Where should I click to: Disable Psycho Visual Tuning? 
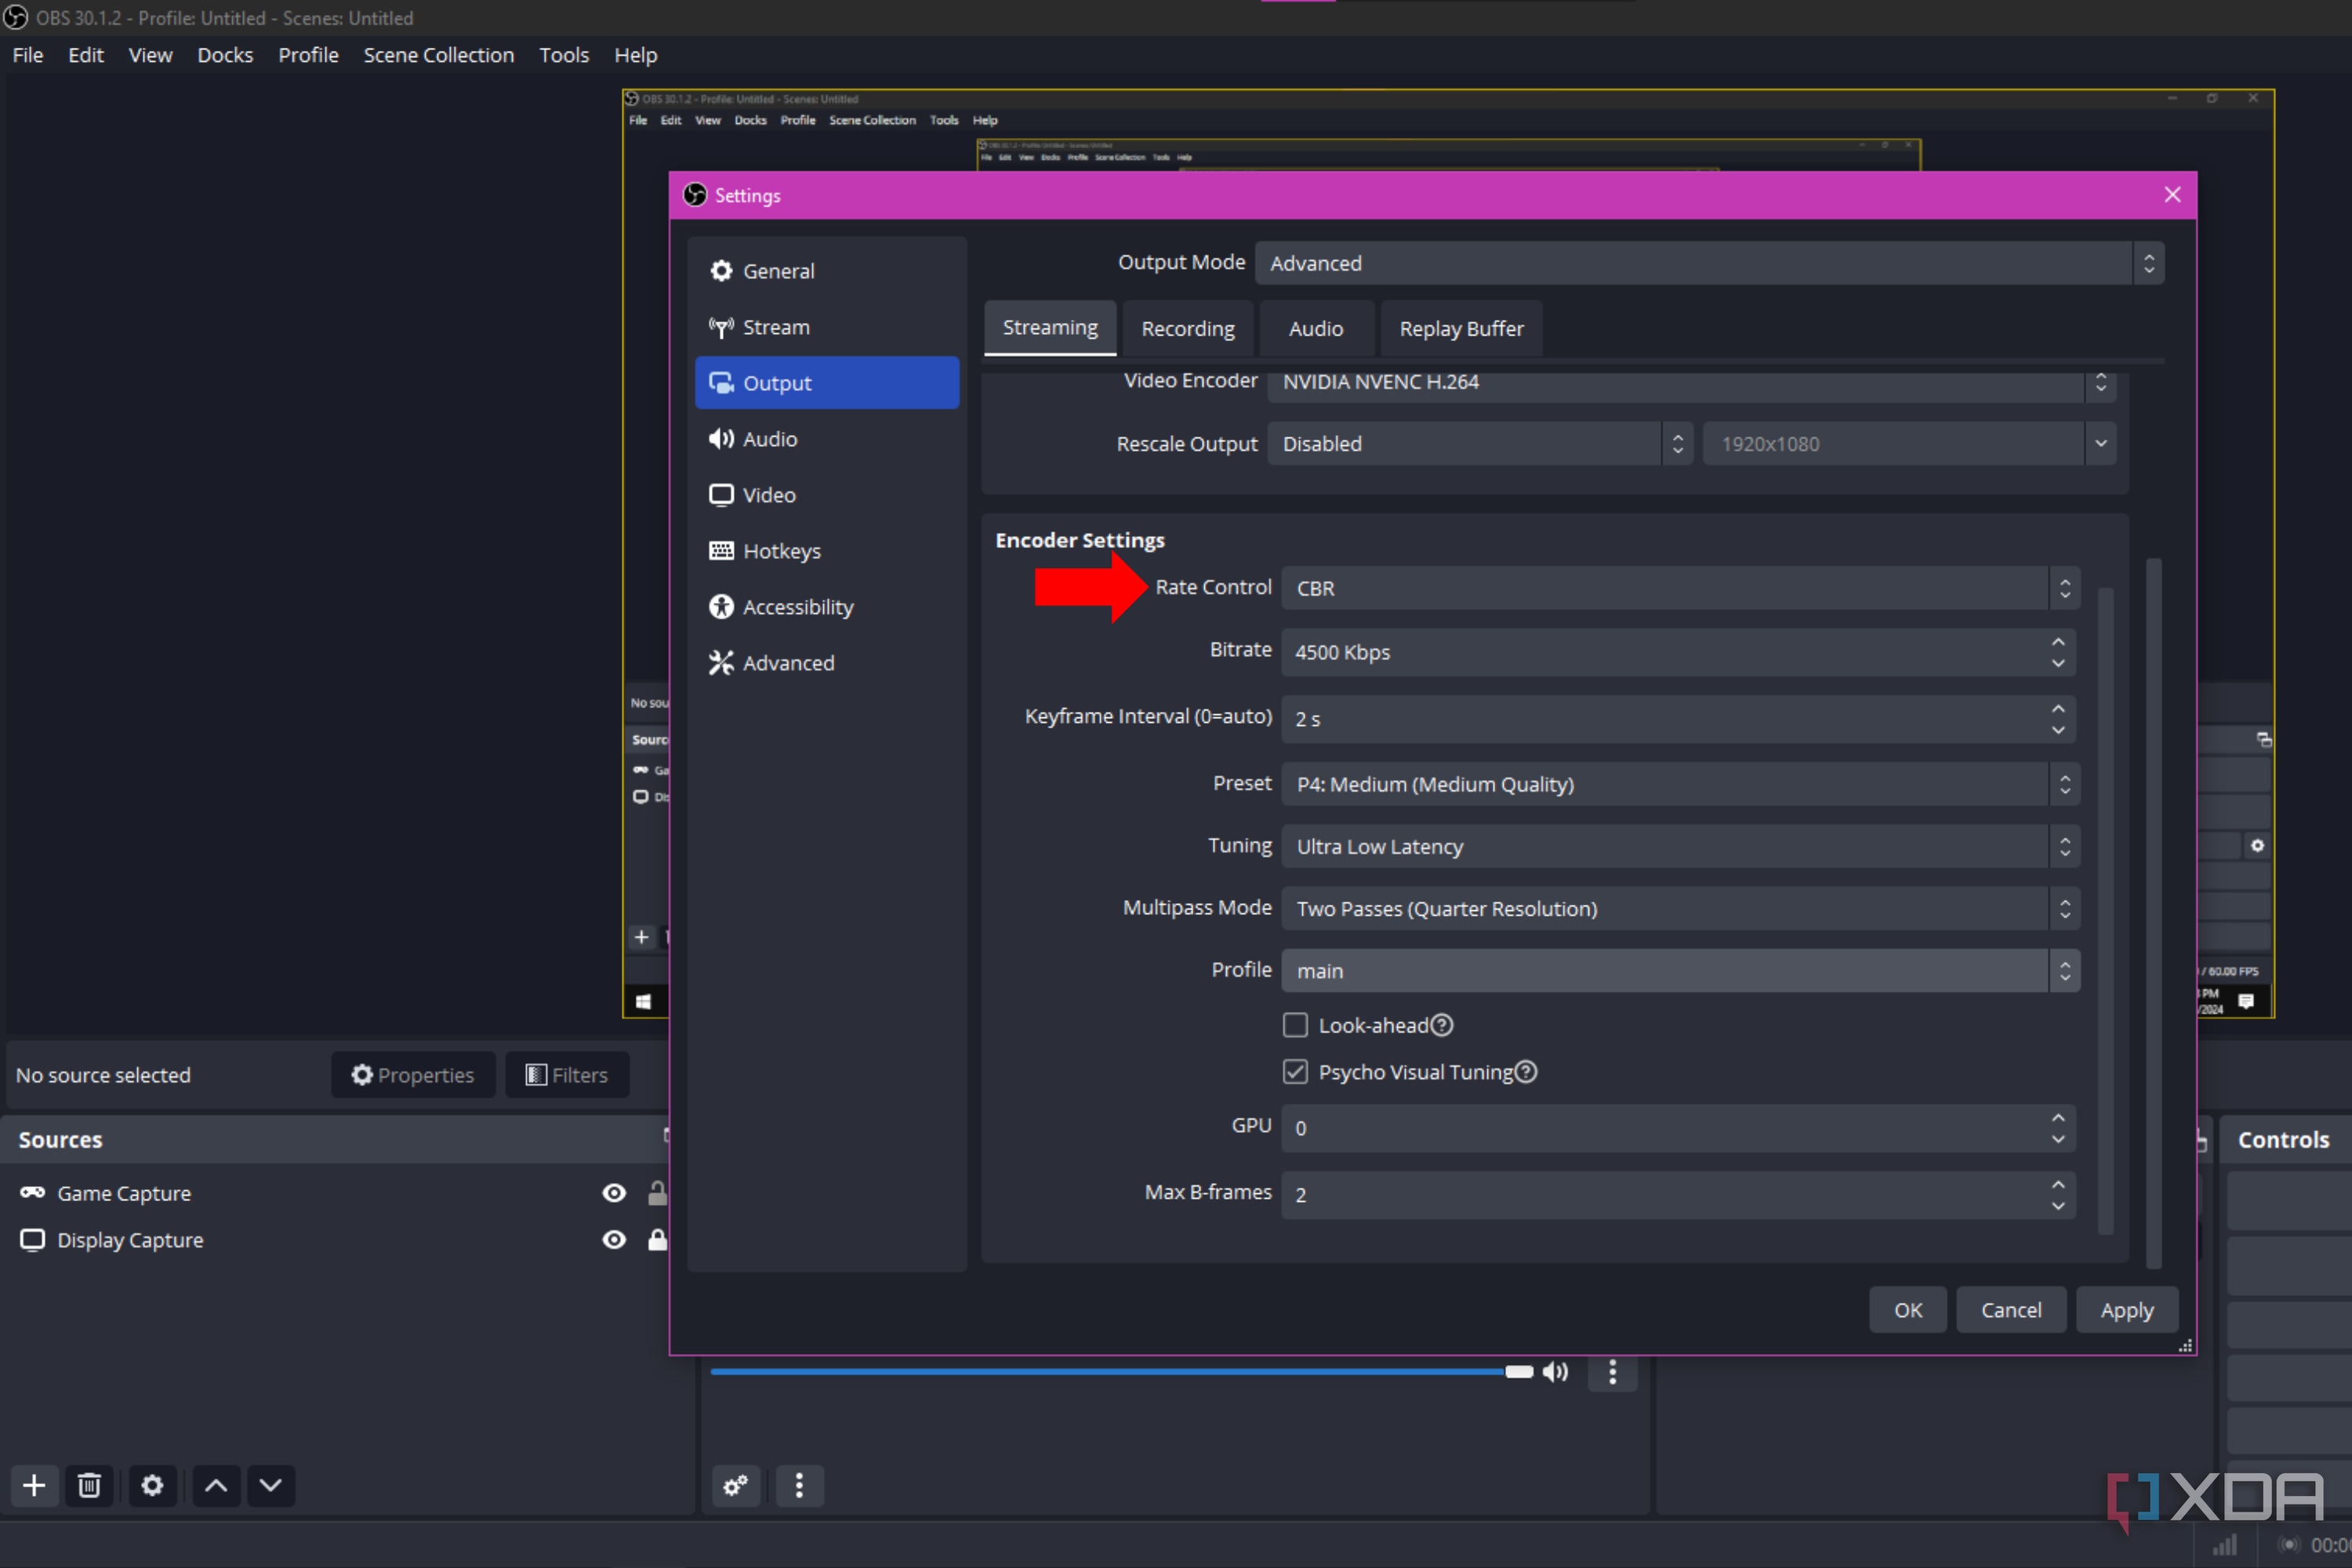1295,1071
